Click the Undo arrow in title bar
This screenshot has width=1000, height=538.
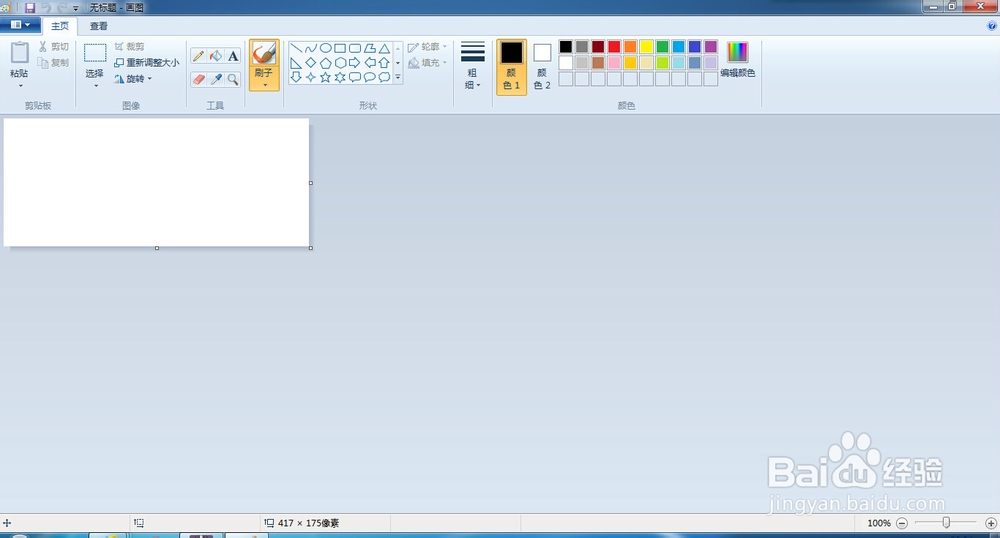click(46, 8)
